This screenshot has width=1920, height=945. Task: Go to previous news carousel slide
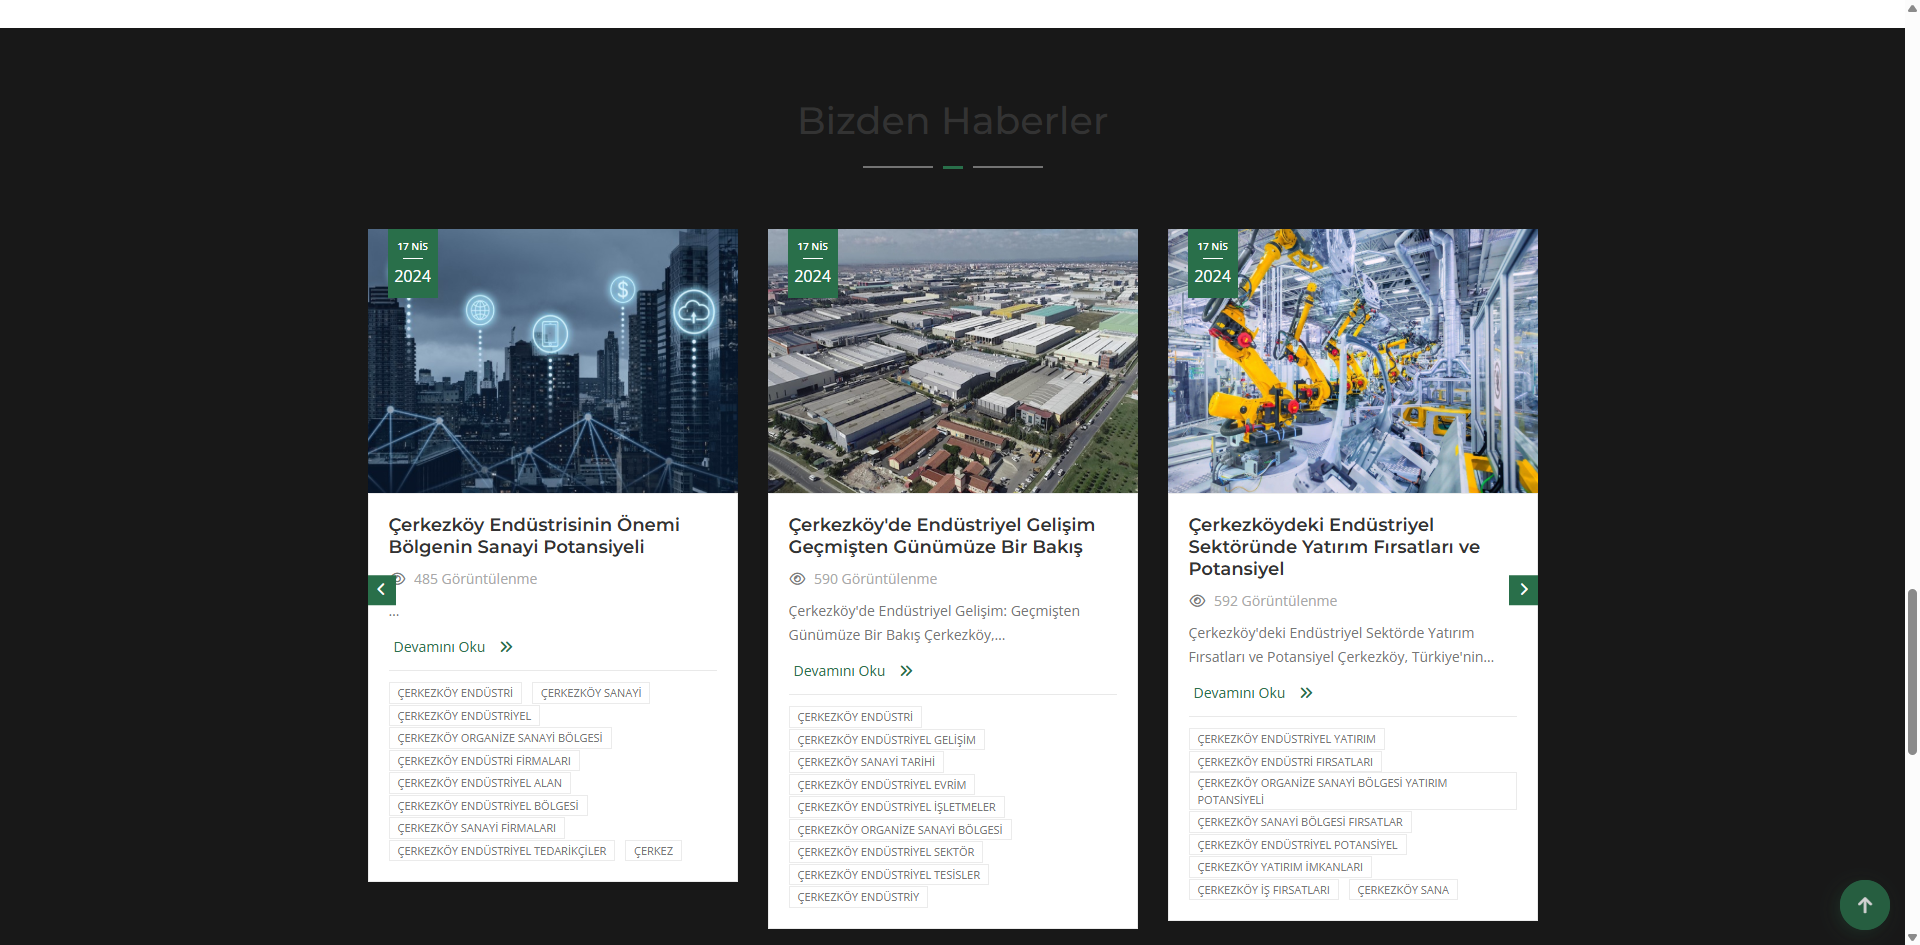381,590
